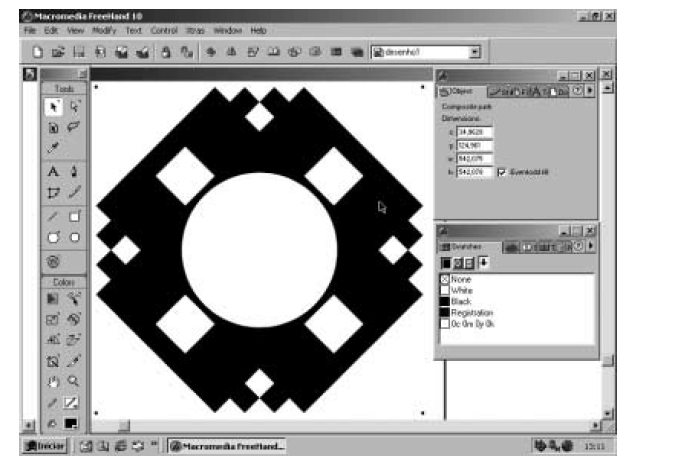
Task: Pick the Rectangle tool
Action: pos(75,215)
